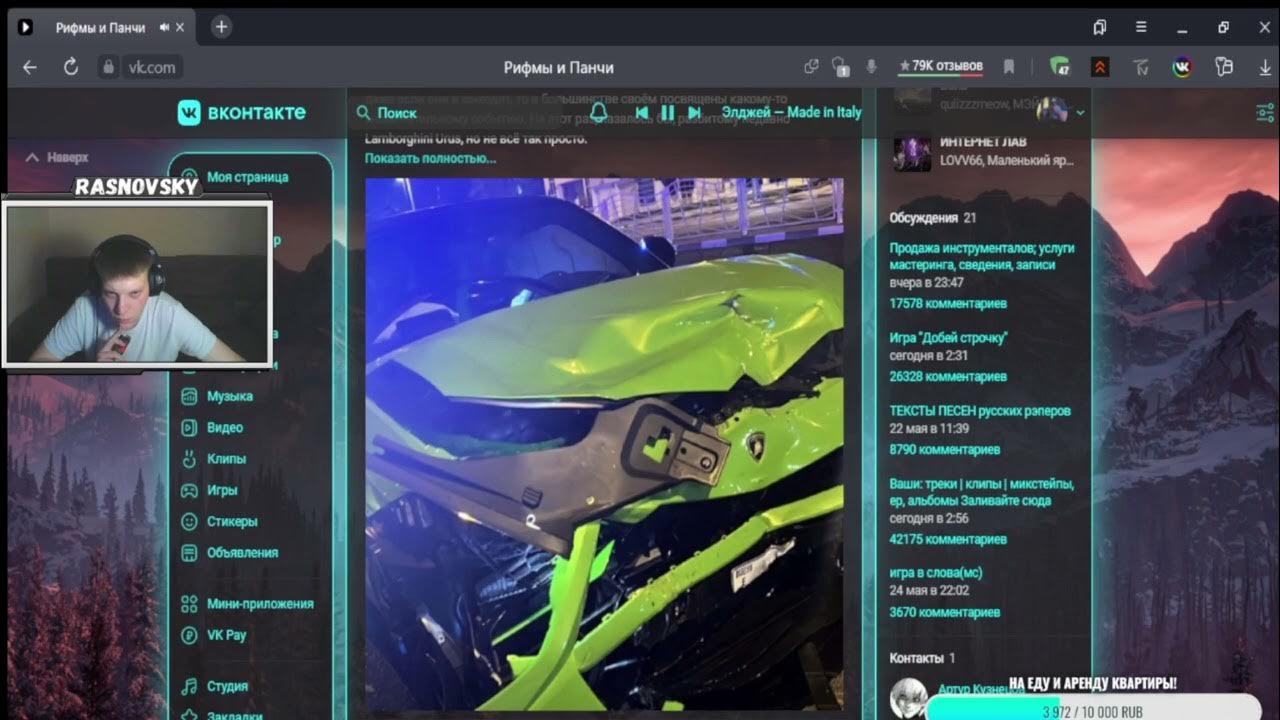The height and width of the screenshot is (720, 1280).
Task: Click the donation goal progress bar
Action: click(1092, 709)
